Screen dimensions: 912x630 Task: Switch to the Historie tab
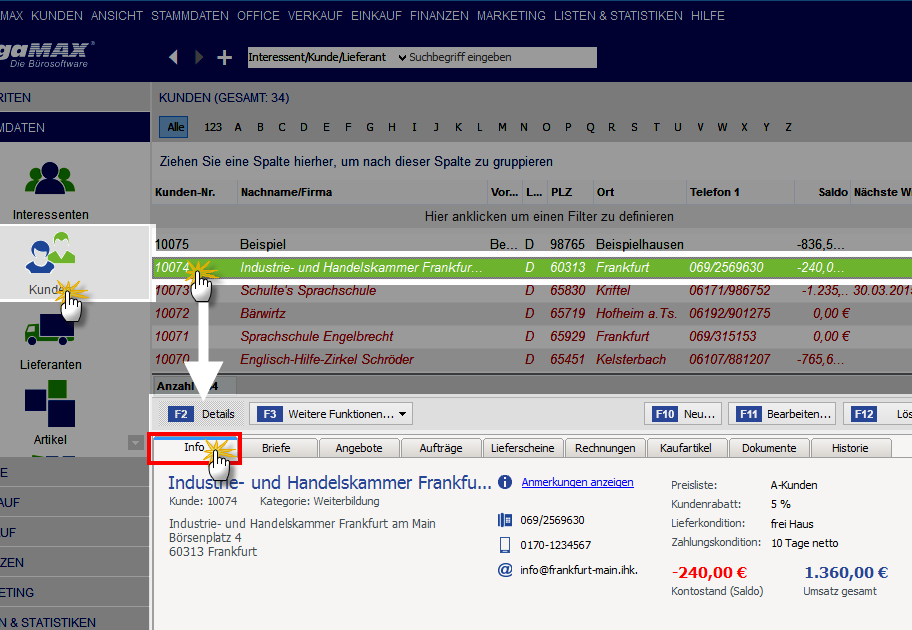850,448
